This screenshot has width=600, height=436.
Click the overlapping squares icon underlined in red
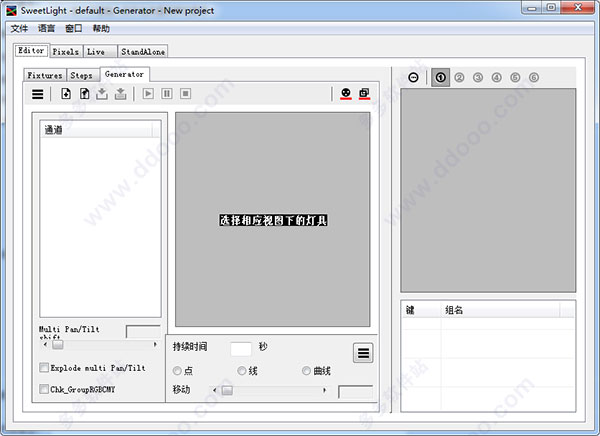pyautogui.click(x=364, y=93)
